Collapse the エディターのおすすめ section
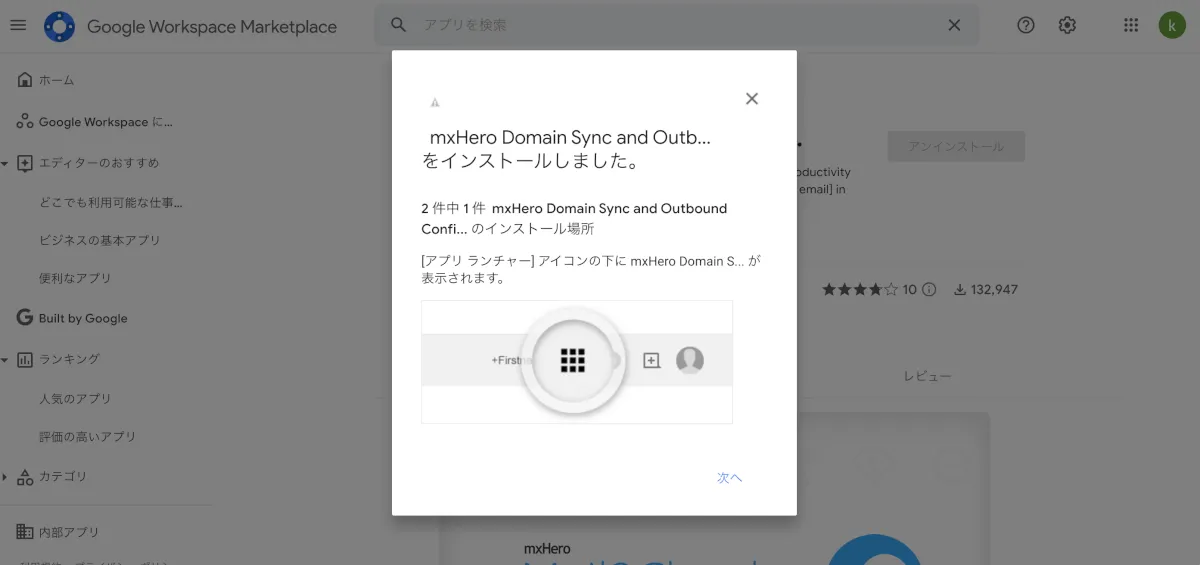The width and height of the screenshot is (1200, 565). click(5, 163)
